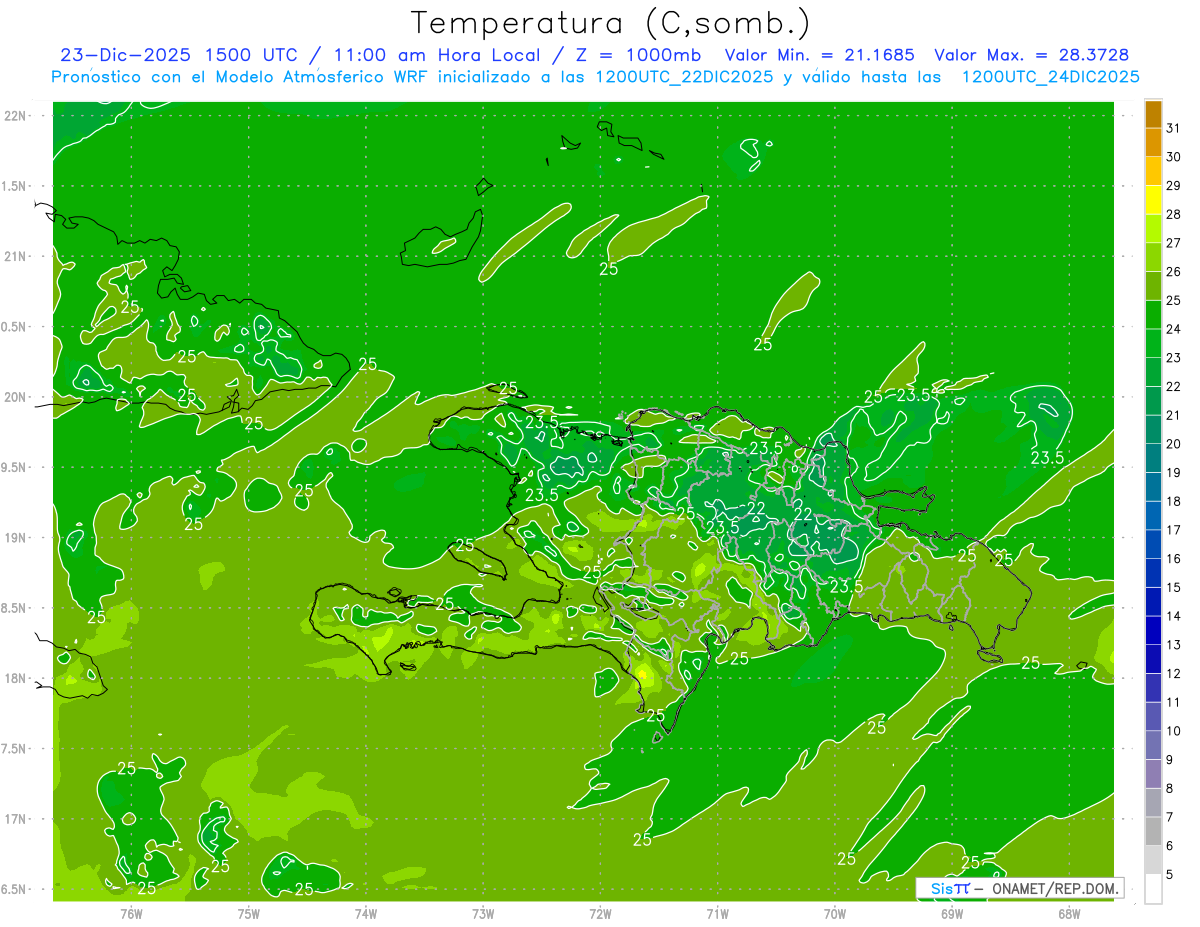Click the colorbar legend label '29'
The height and width of the screenshot is (927, 1200).
click(x=1174, y=186)
